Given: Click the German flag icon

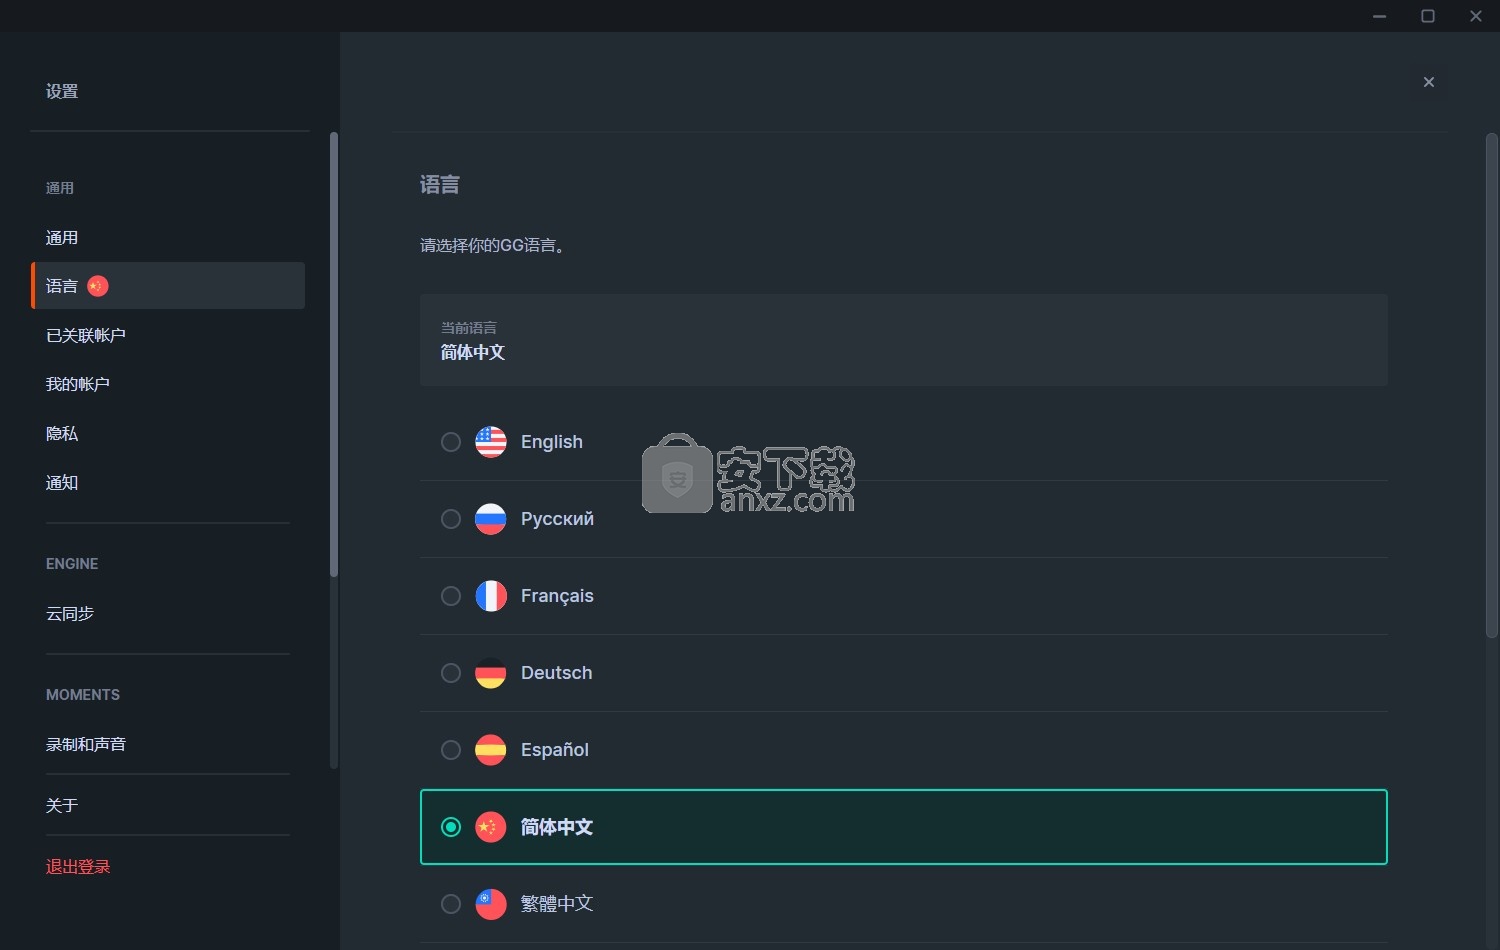Looking at the screenshot, I should (490, 673).
